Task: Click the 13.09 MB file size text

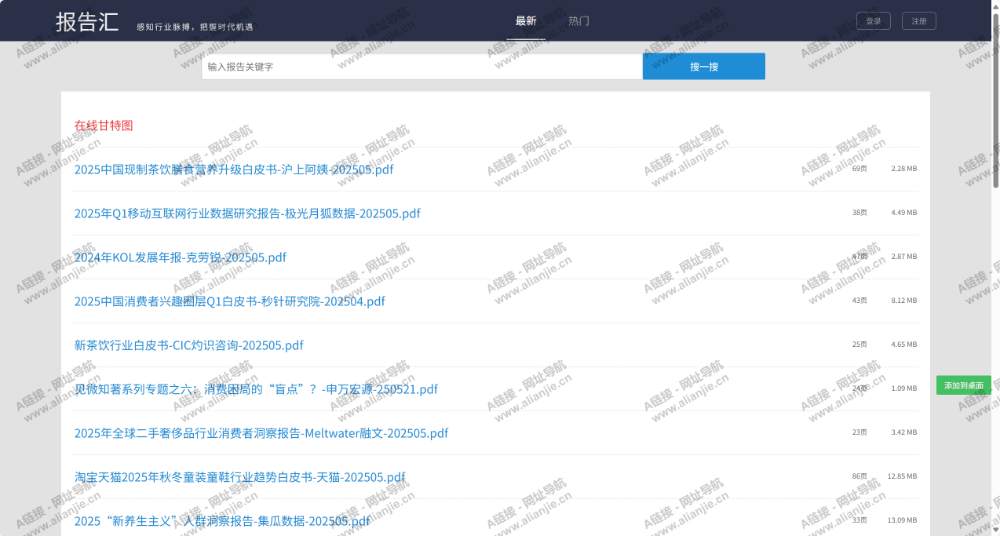Action: 902,521
